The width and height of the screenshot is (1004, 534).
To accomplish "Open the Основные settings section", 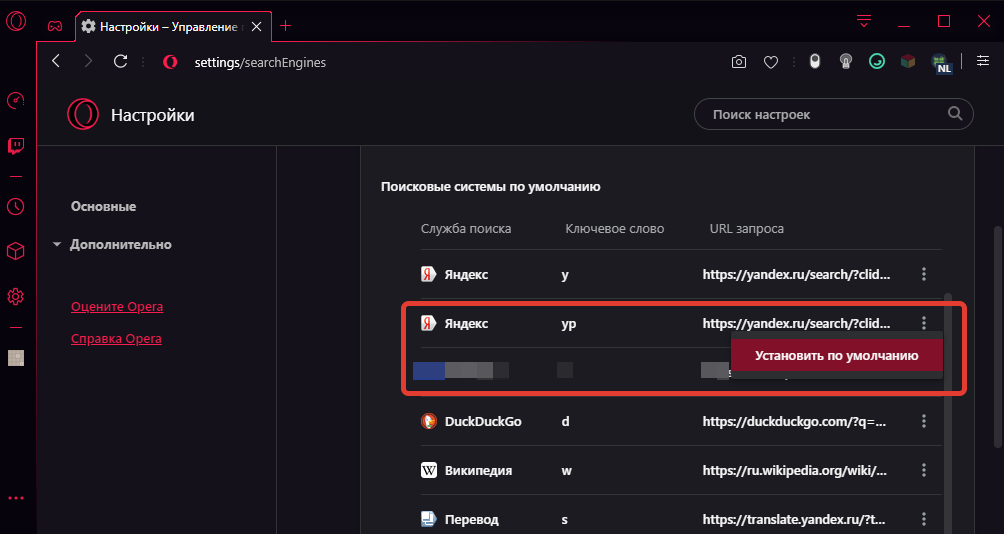I will click(104, 206).
